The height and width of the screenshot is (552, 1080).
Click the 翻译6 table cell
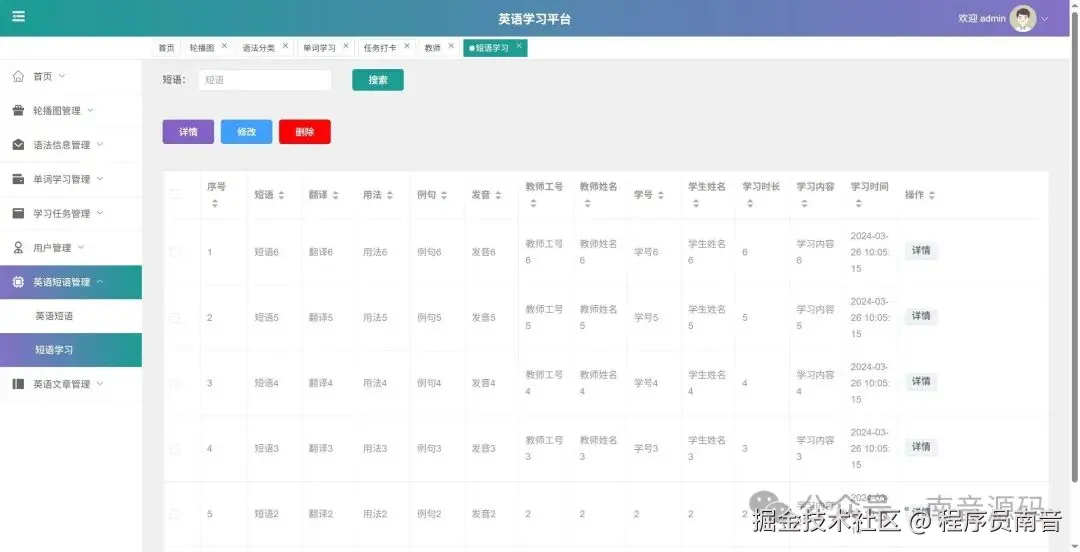pos(321,252)
